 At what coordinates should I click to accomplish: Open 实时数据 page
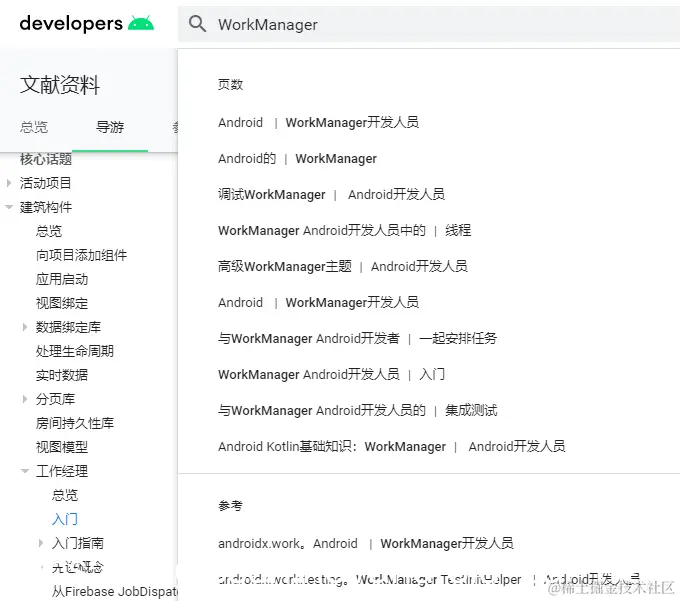click(62, 375)
